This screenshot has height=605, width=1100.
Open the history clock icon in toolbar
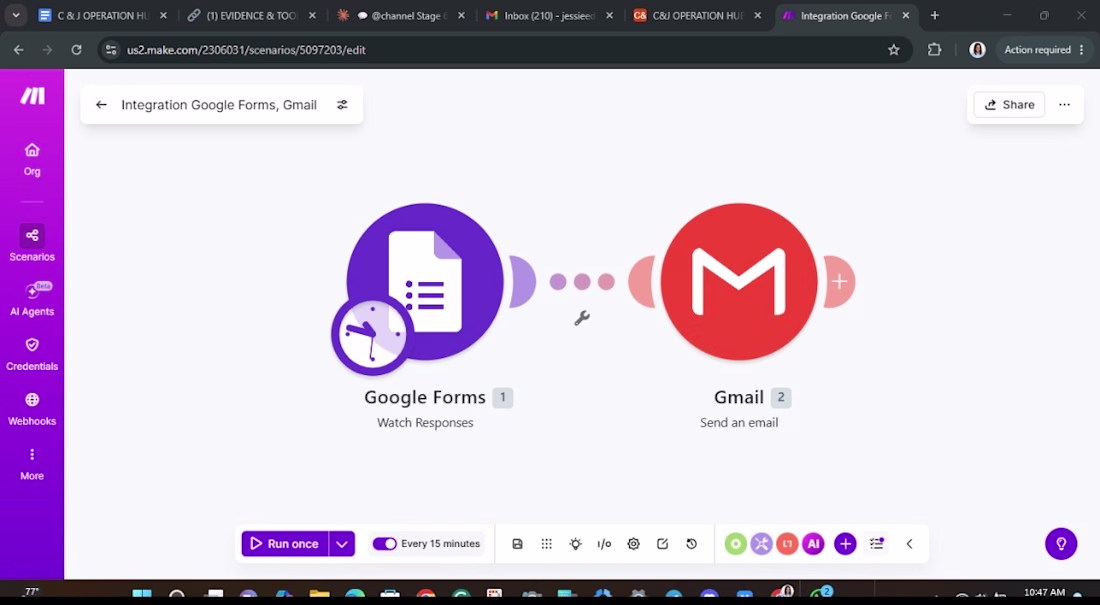(x=692, y=544)
